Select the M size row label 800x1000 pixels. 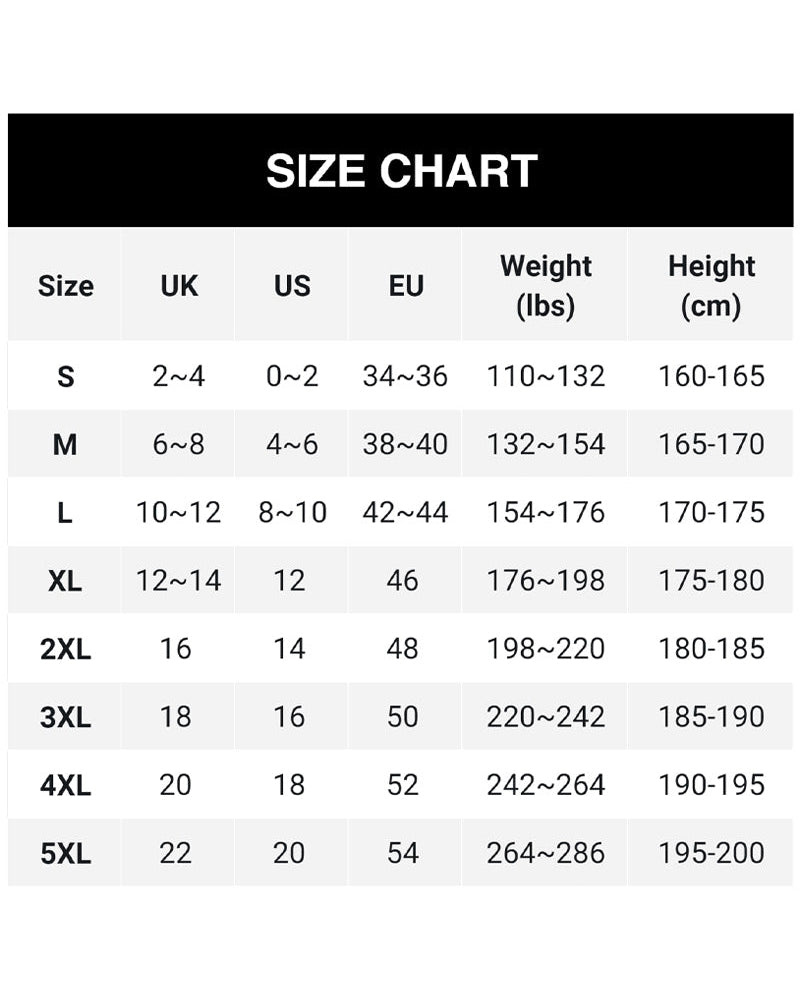(x=65, y=445)
